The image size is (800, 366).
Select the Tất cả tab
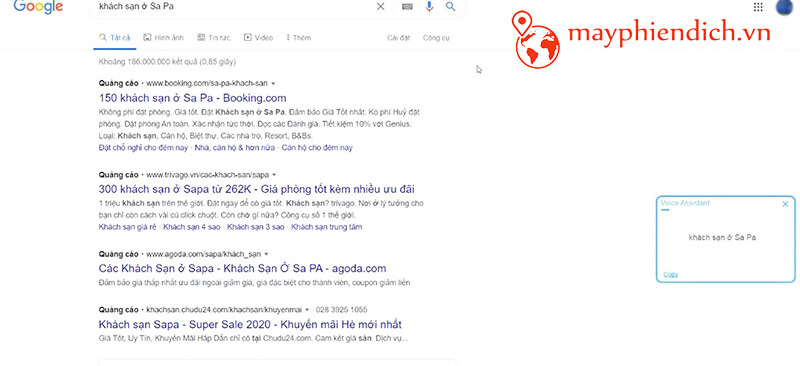pos(115,38)
